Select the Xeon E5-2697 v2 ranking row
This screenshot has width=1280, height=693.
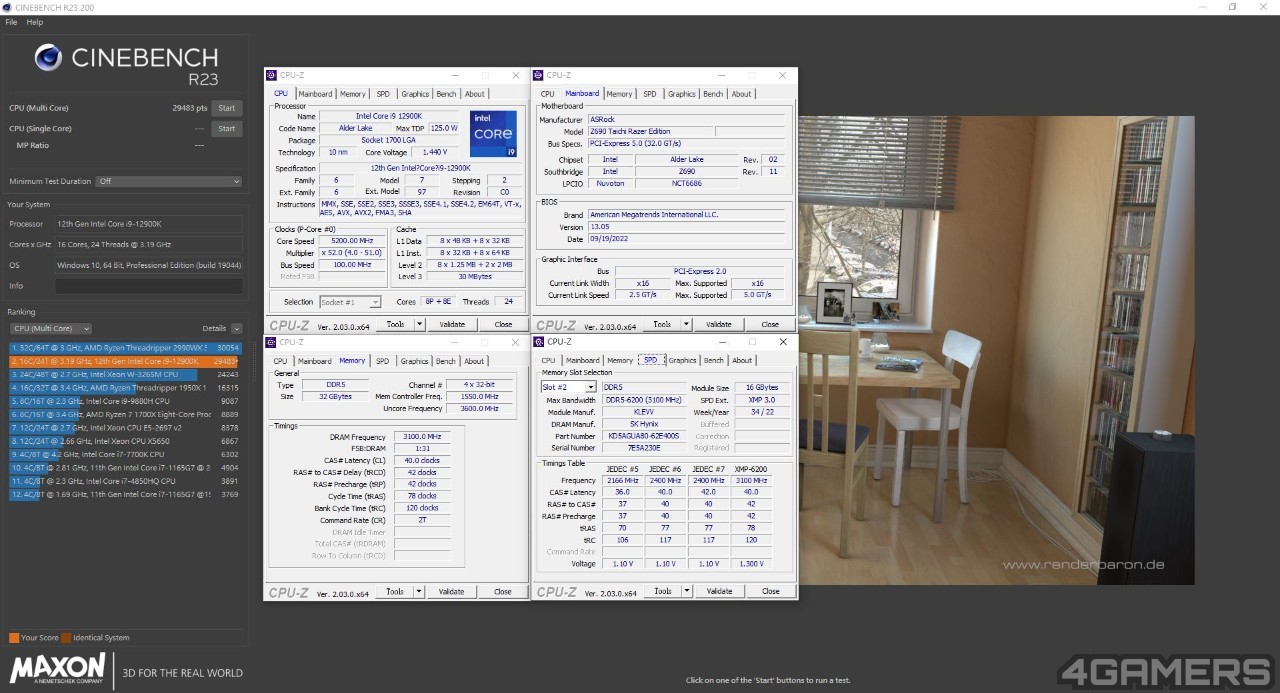coord(125,427)
